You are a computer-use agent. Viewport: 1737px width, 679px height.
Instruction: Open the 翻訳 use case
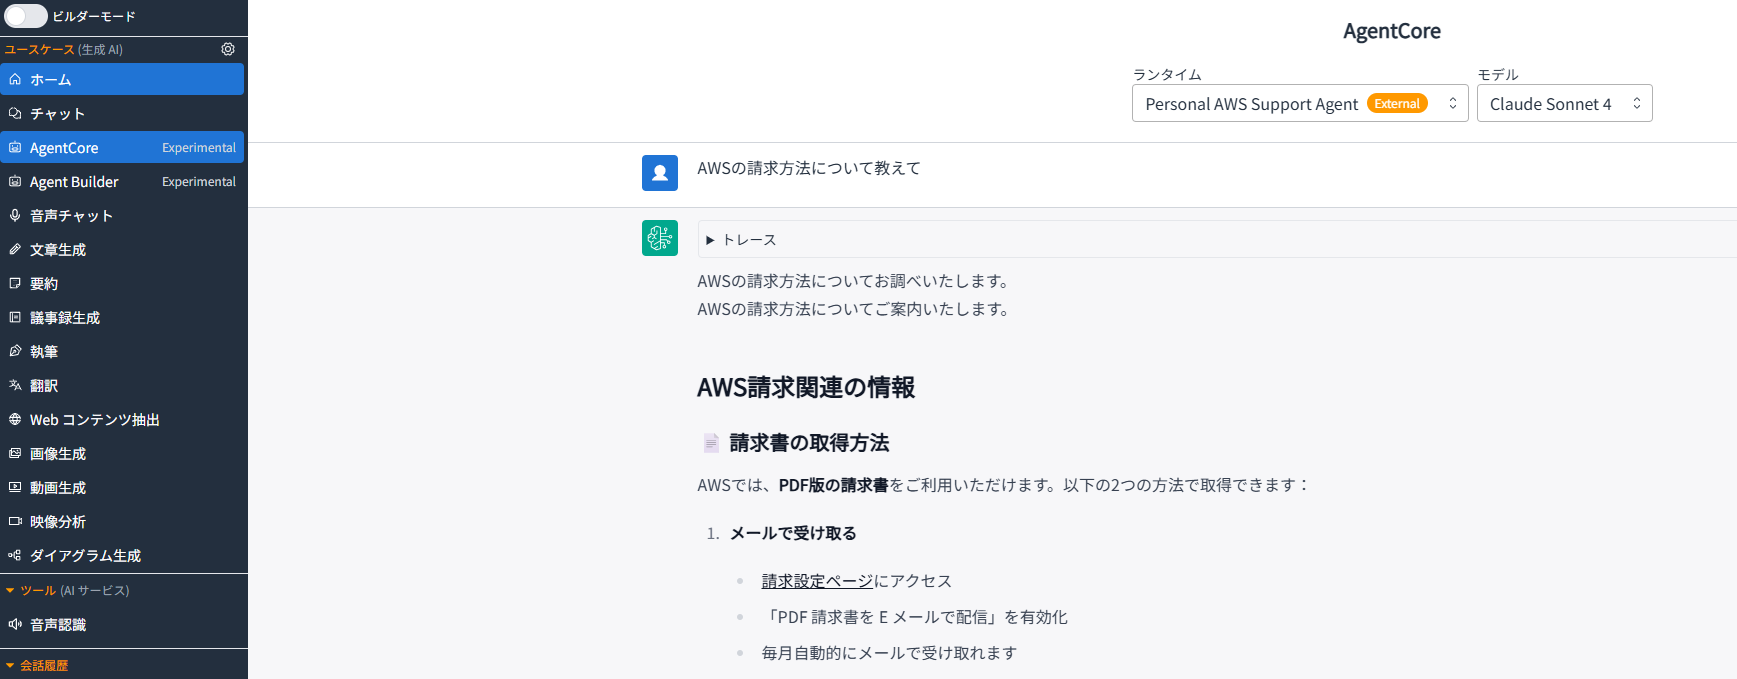click(122, 385)
